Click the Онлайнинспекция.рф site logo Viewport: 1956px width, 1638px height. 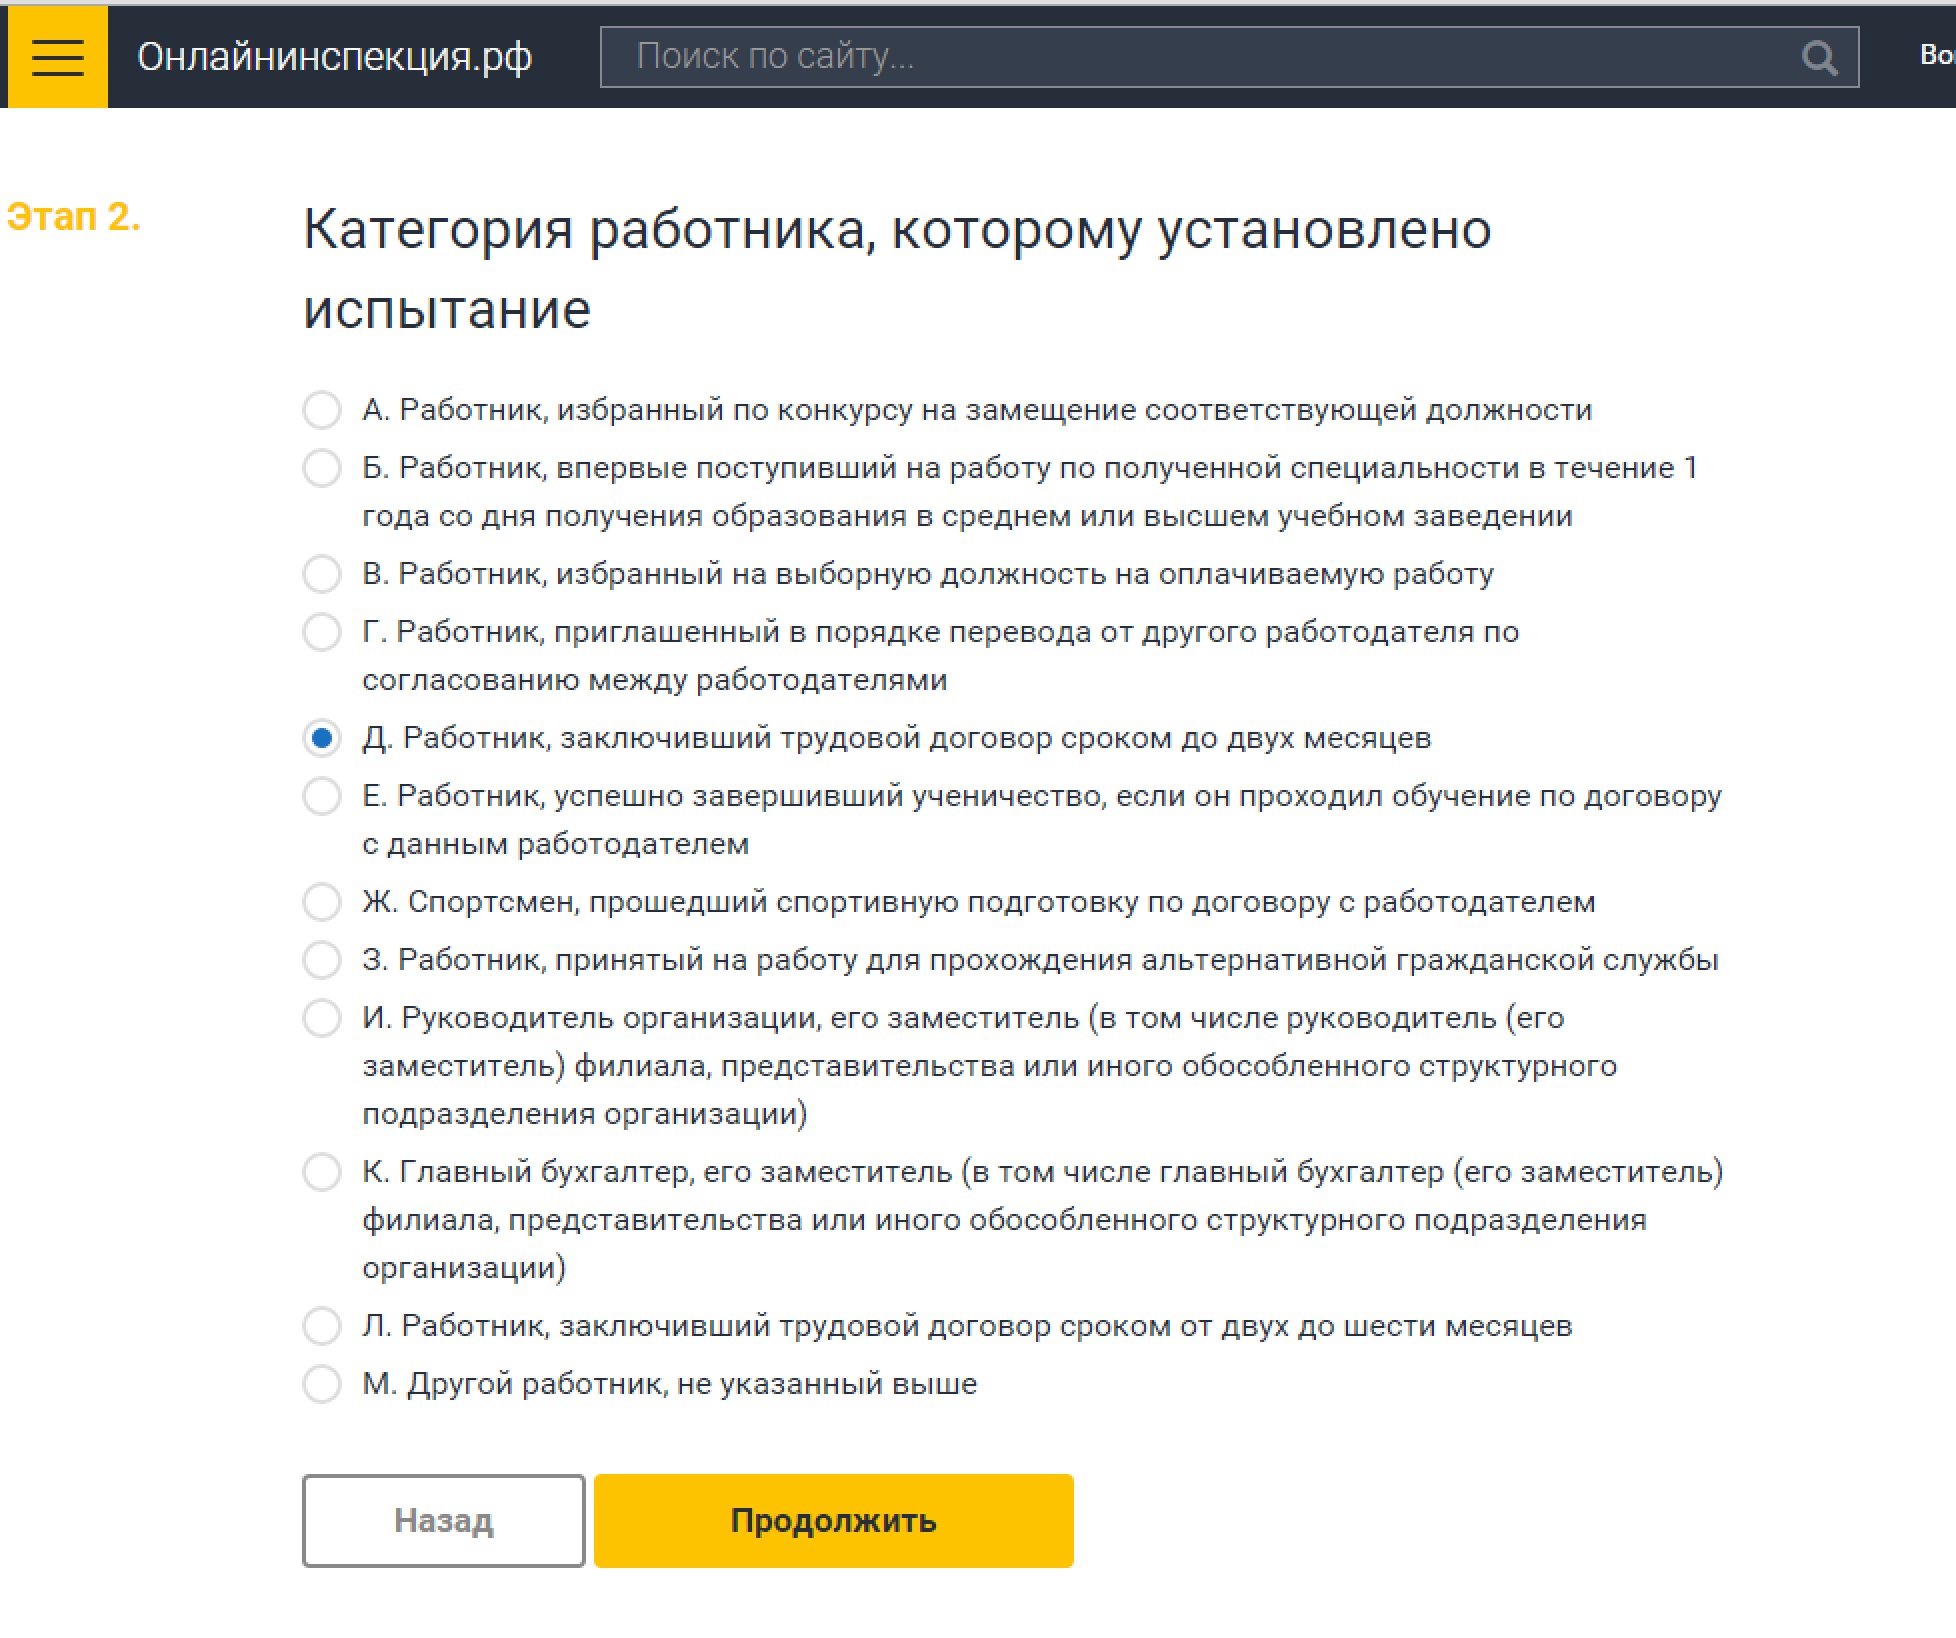coord(334,57)
